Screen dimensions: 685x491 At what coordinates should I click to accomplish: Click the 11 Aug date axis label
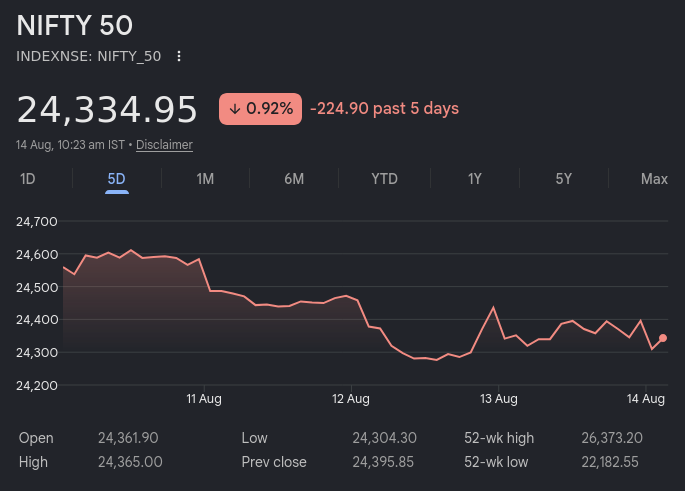(x=204, y=399)
